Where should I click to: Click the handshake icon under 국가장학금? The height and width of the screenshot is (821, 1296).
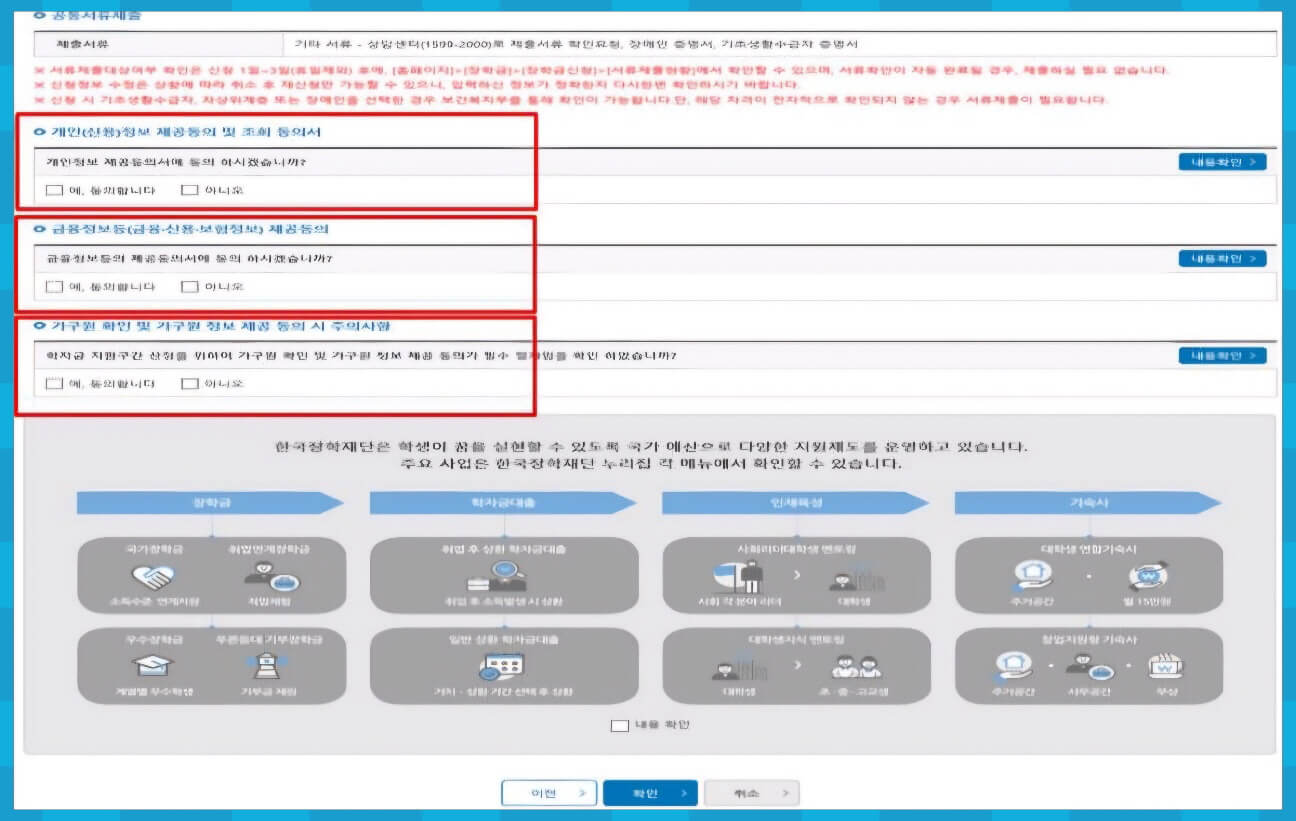click(153, 577)
